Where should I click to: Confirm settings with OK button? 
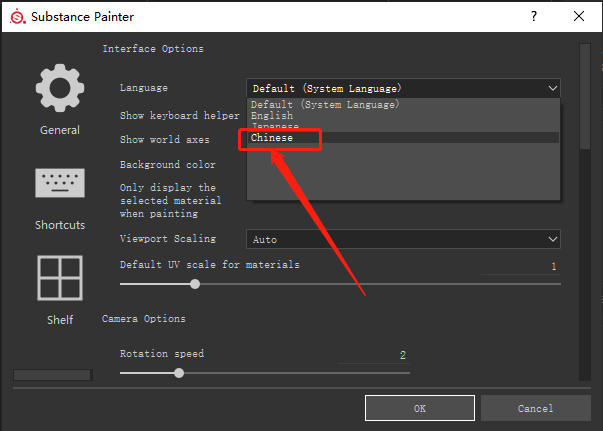(420, 408)
